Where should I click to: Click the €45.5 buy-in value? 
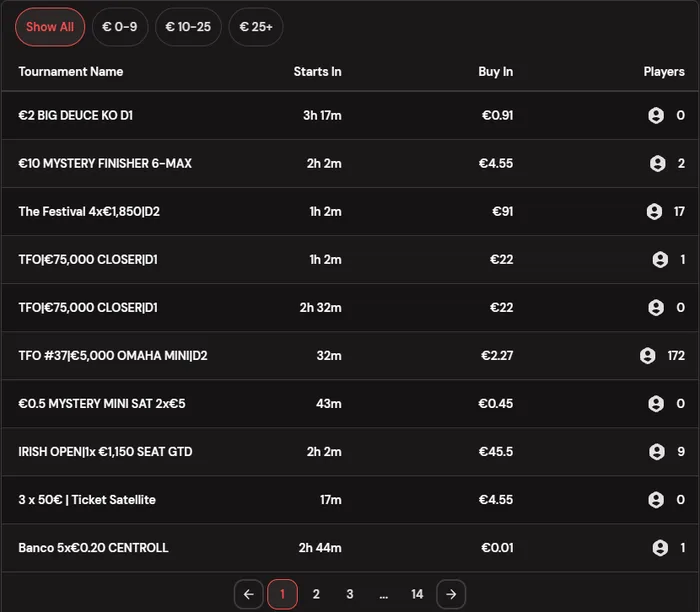pyautogui.click(x=496, y=452)
